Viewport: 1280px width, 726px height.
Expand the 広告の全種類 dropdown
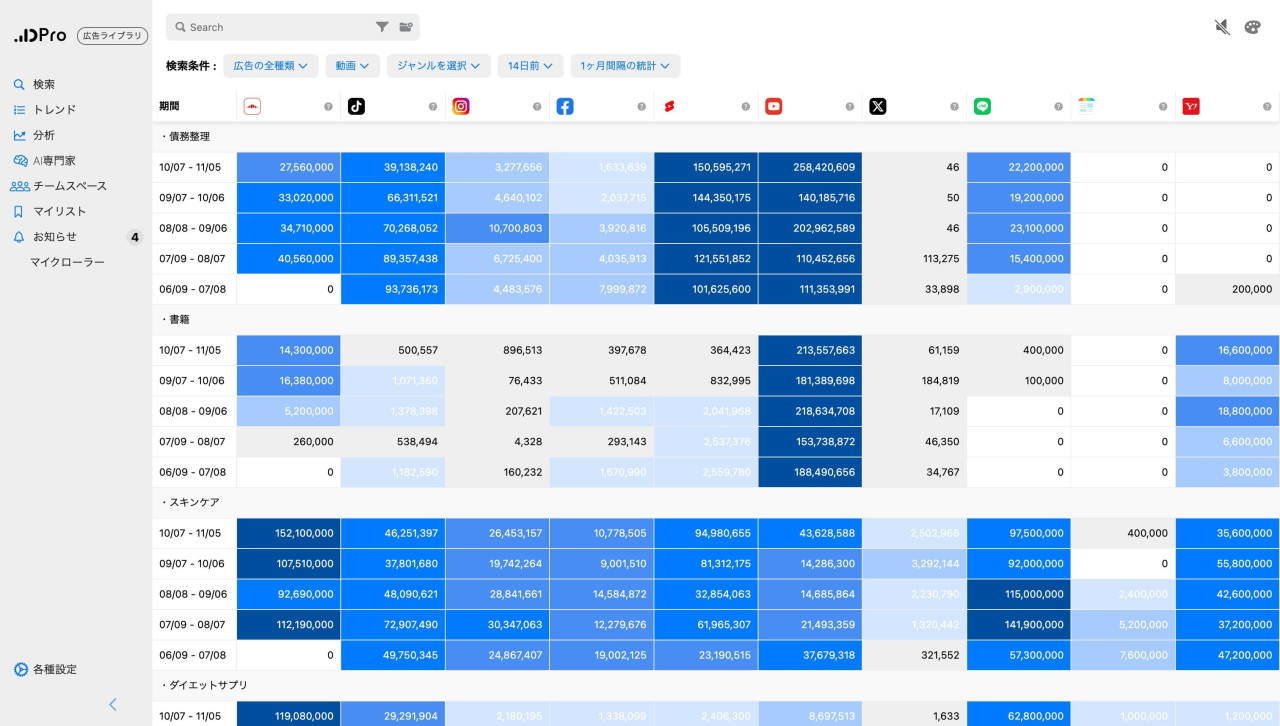point(270,66)
